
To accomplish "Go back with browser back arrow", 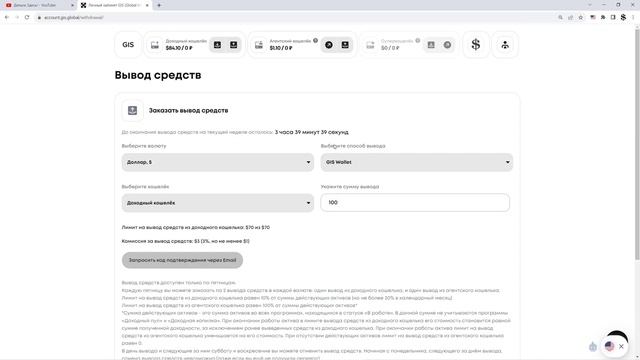I will tap(7, 17).
